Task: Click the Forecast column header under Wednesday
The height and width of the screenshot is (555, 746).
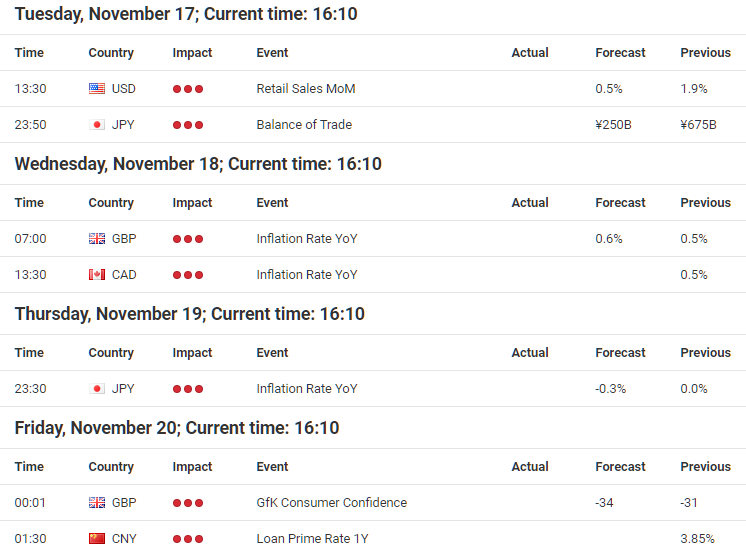Action: pyautogui.click(x=620, y=203)
